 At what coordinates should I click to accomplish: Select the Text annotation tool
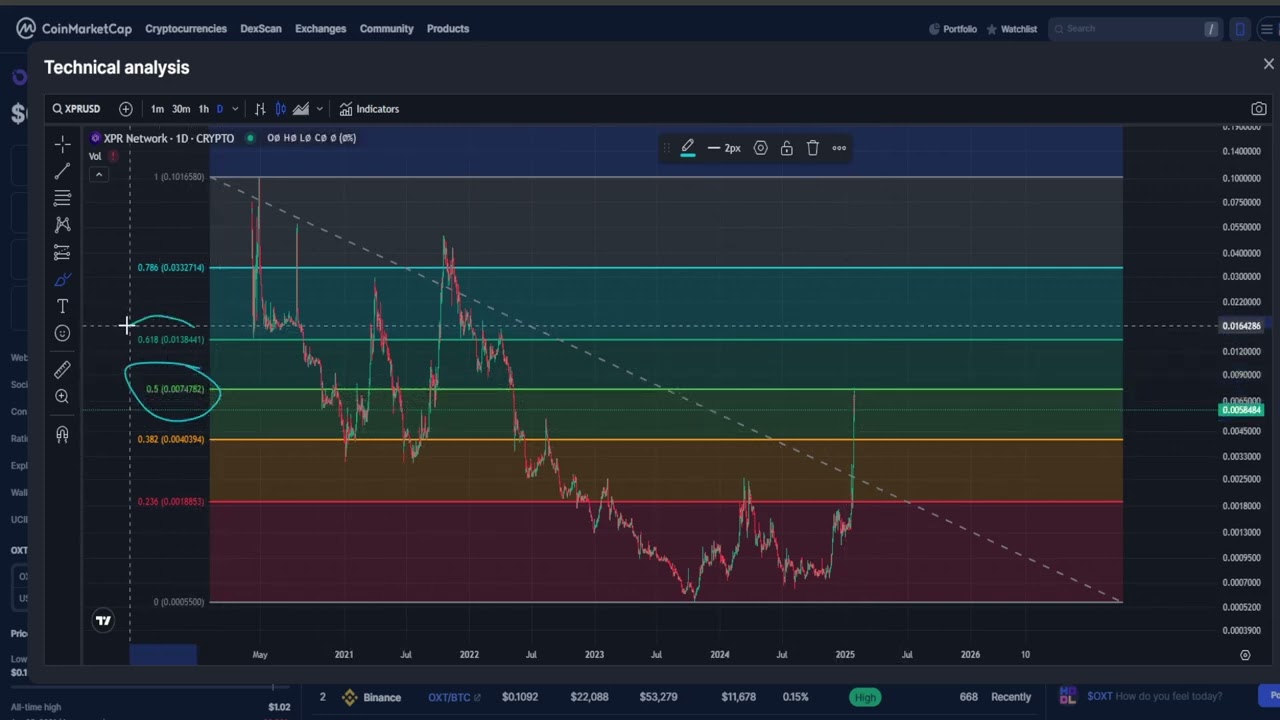[x=62, y=306]
